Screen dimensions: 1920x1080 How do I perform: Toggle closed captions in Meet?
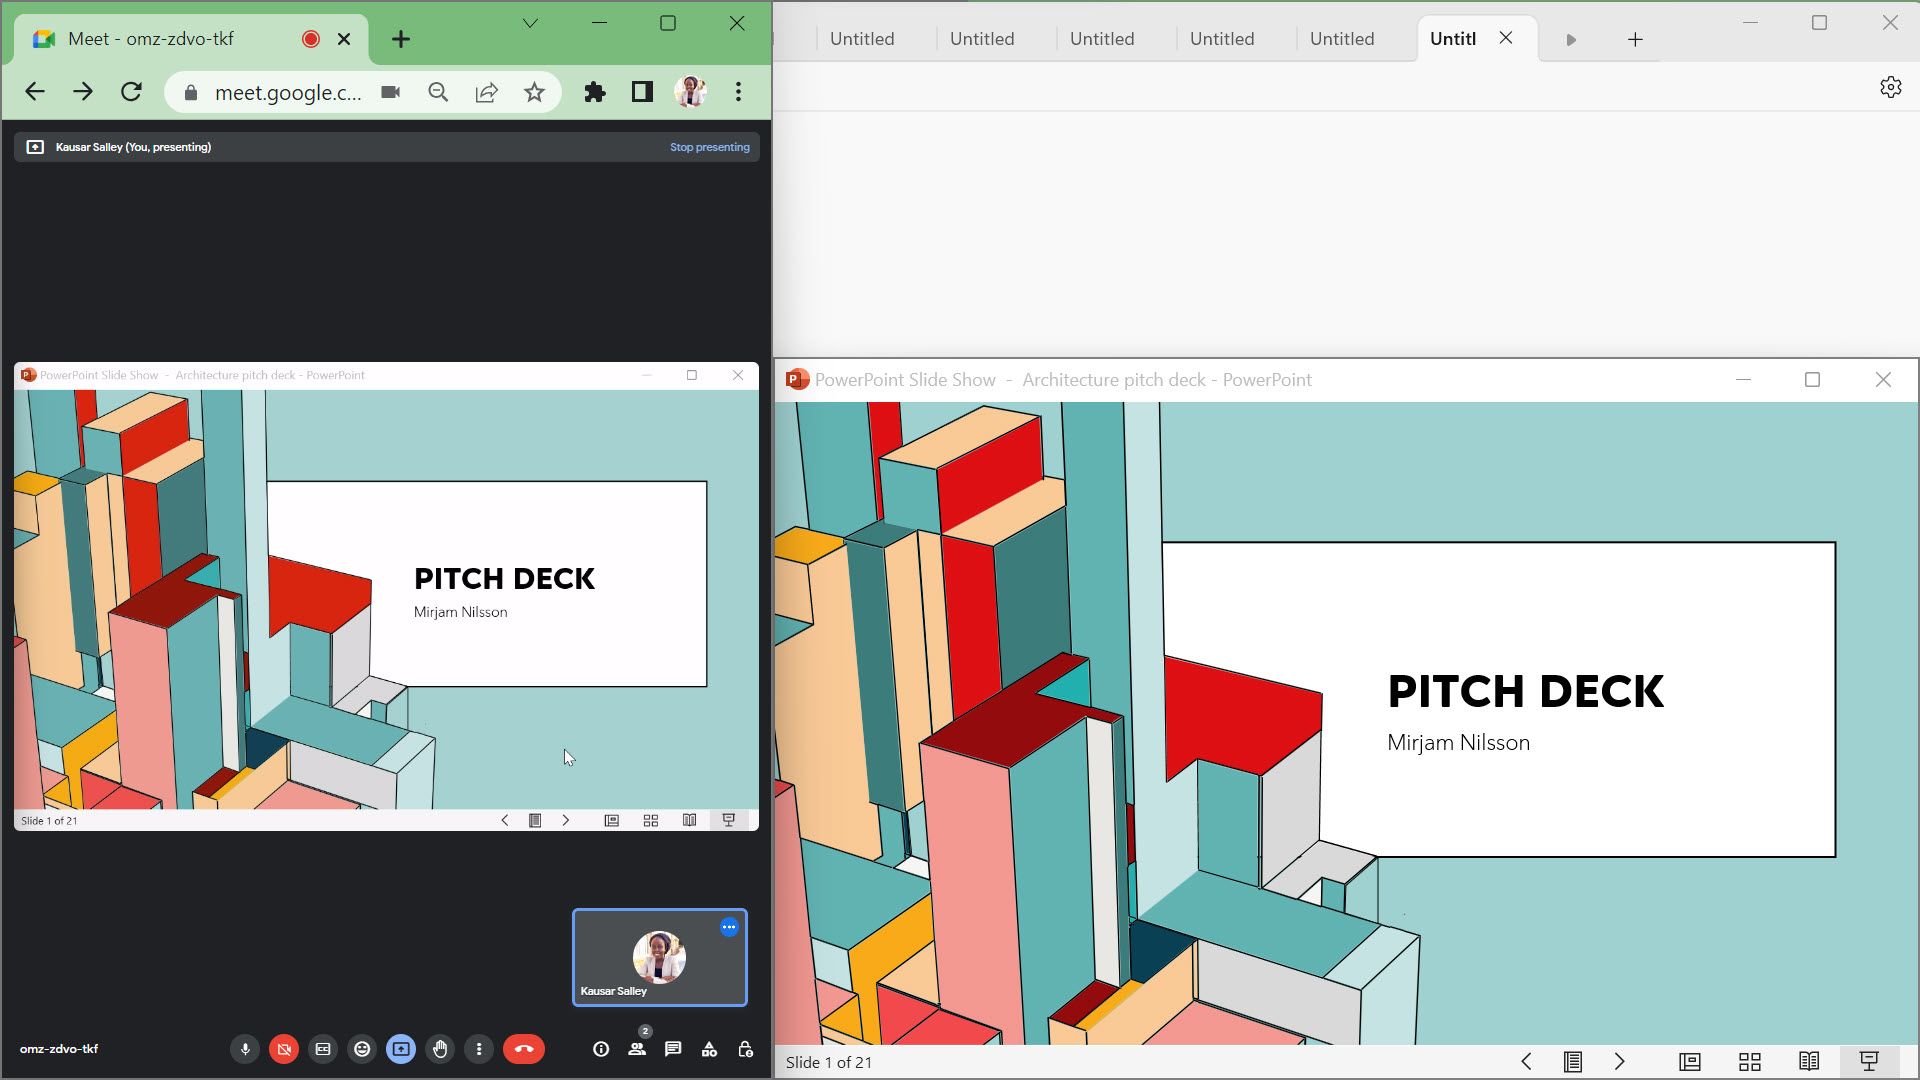coord(323,1049)
